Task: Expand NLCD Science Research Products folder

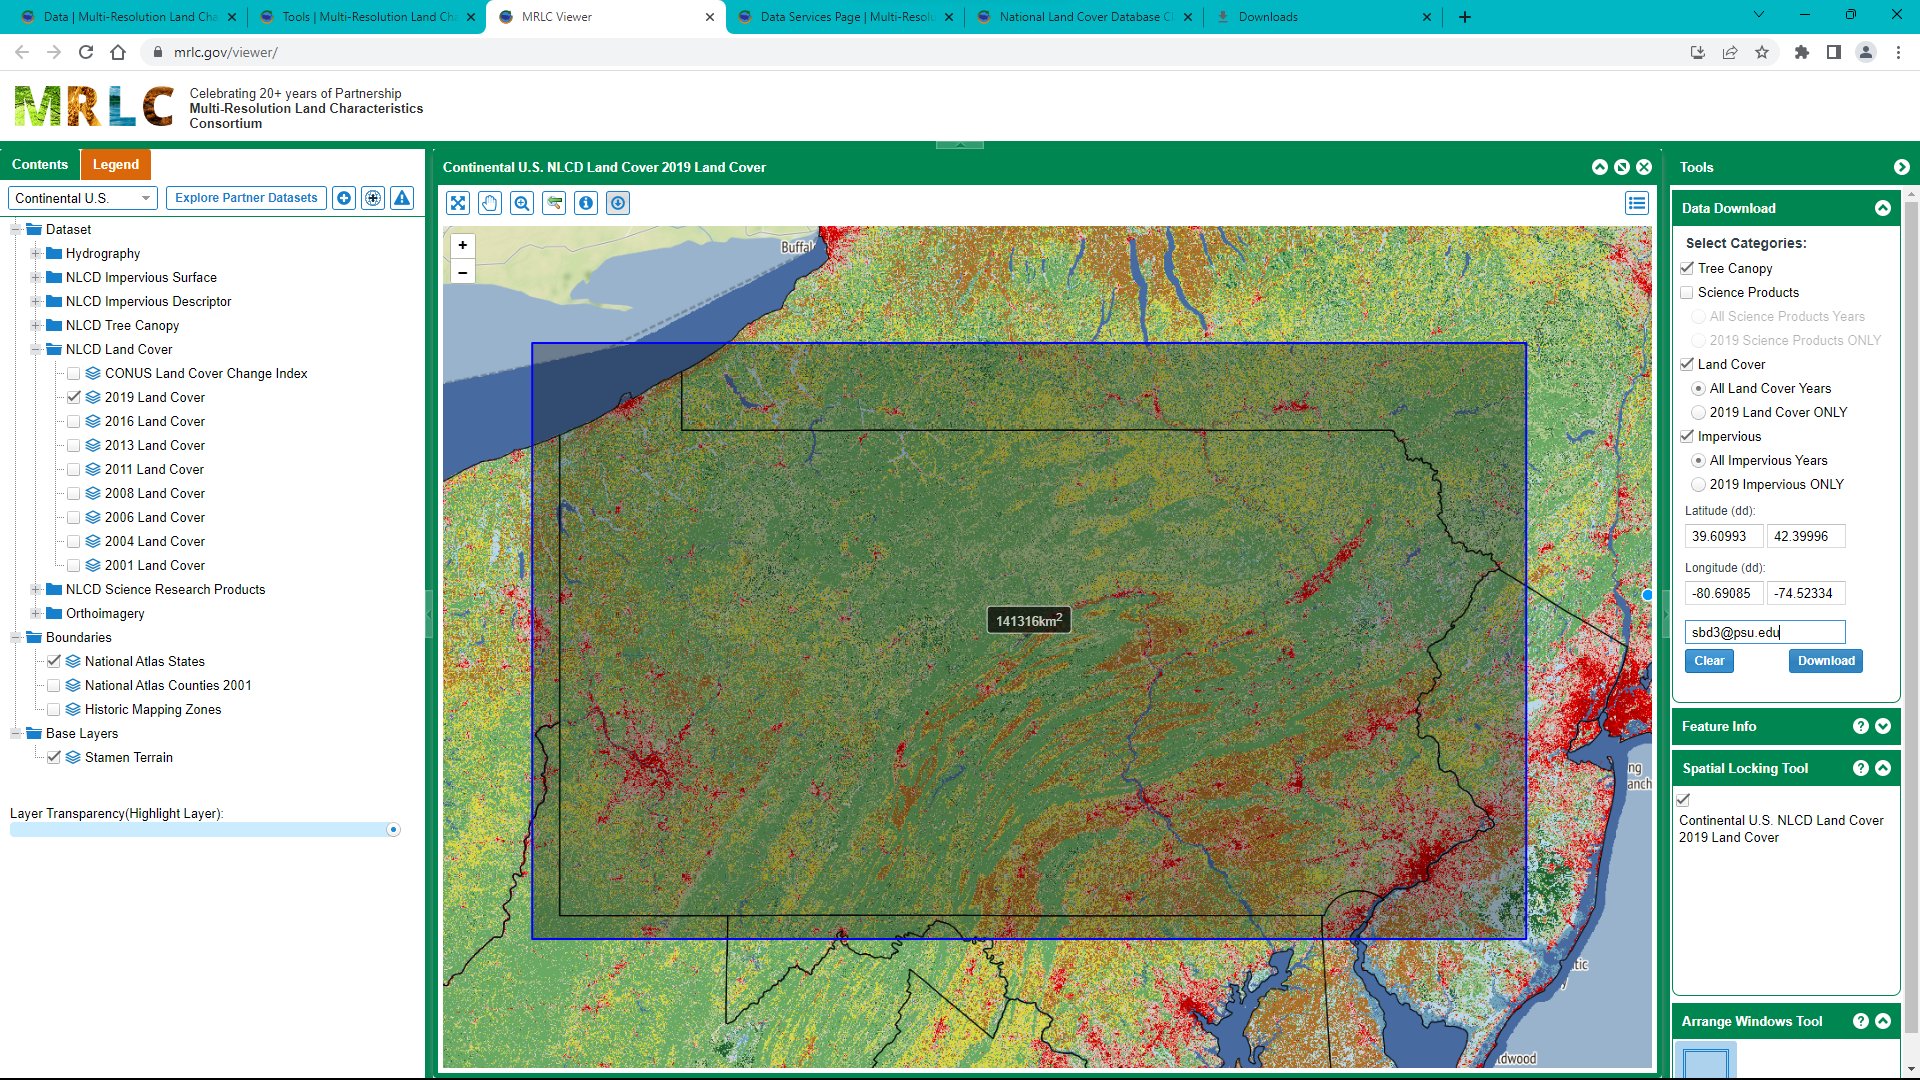Action: pyautogui.click(x=36, y=589)
